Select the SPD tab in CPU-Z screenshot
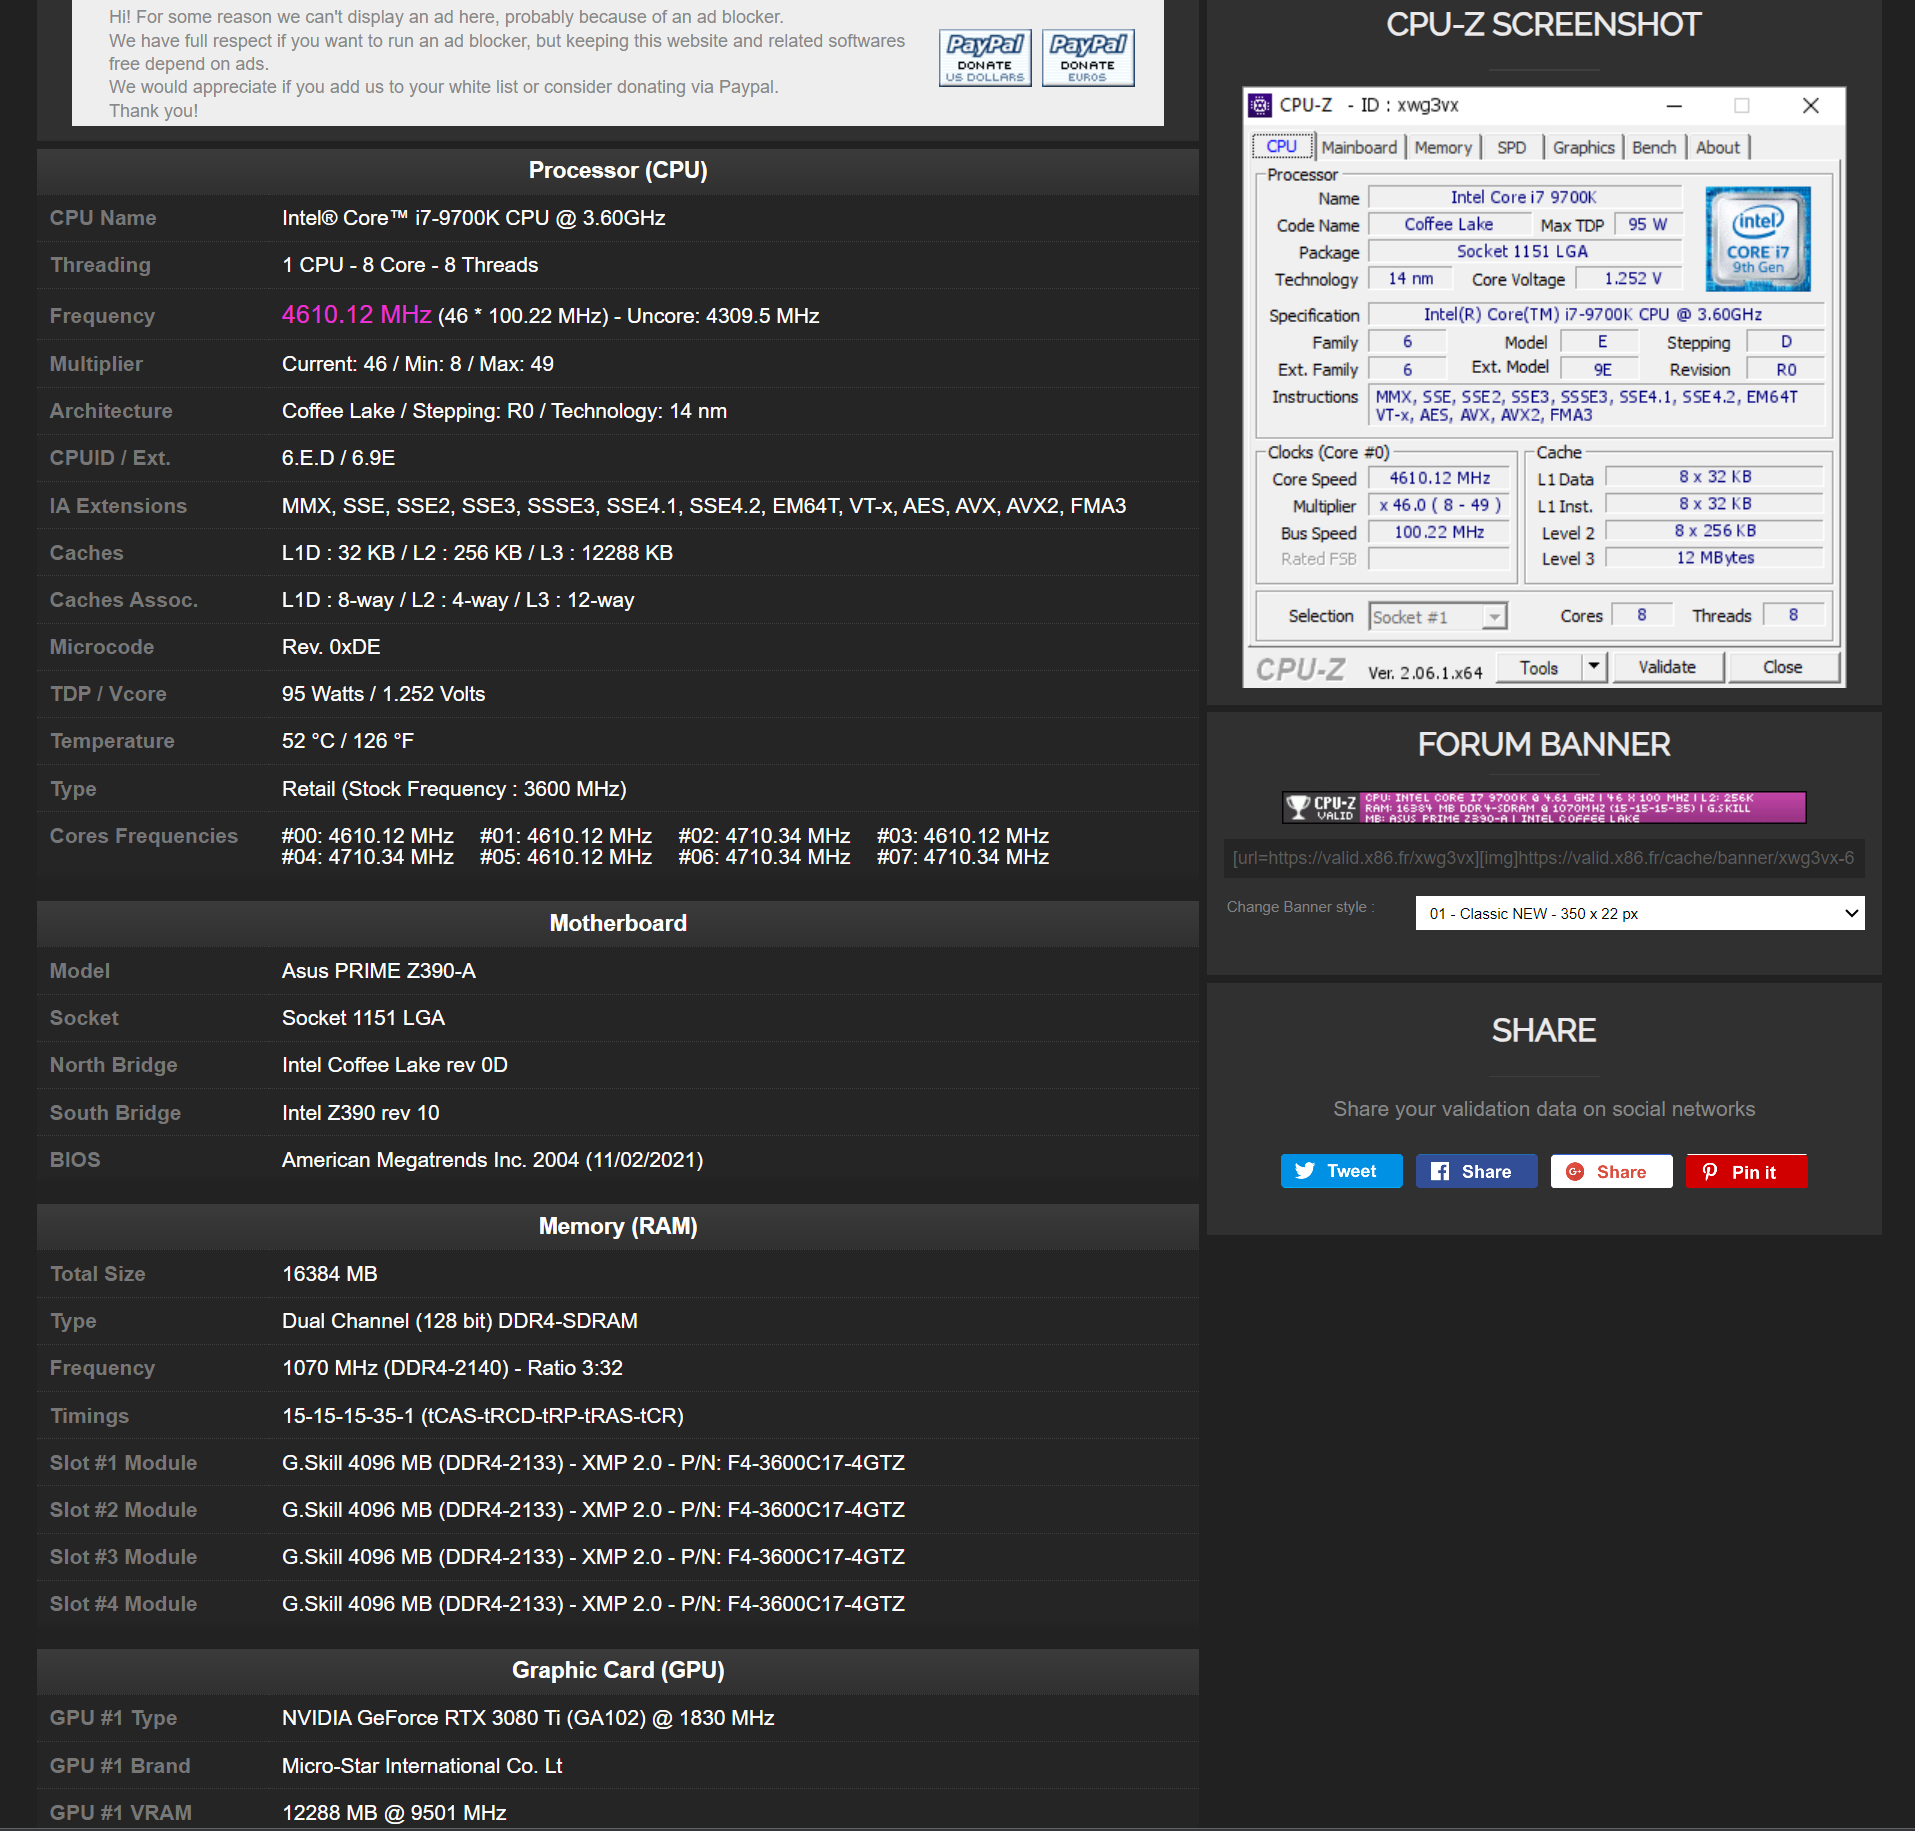The image size is (1915, 1831). [1511, 147]
